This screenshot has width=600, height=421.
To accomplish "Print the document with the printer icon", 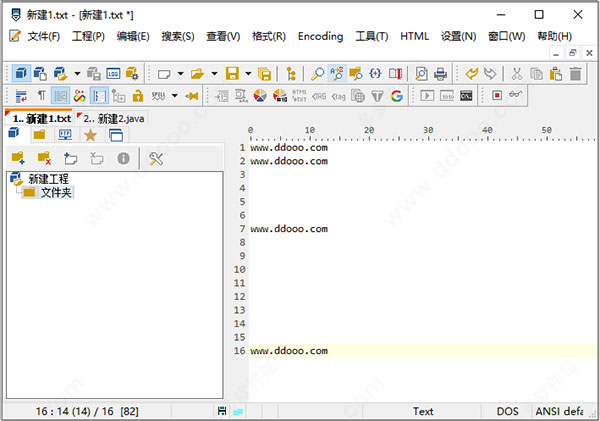I will pyautogui.click(x=440, y=73).
